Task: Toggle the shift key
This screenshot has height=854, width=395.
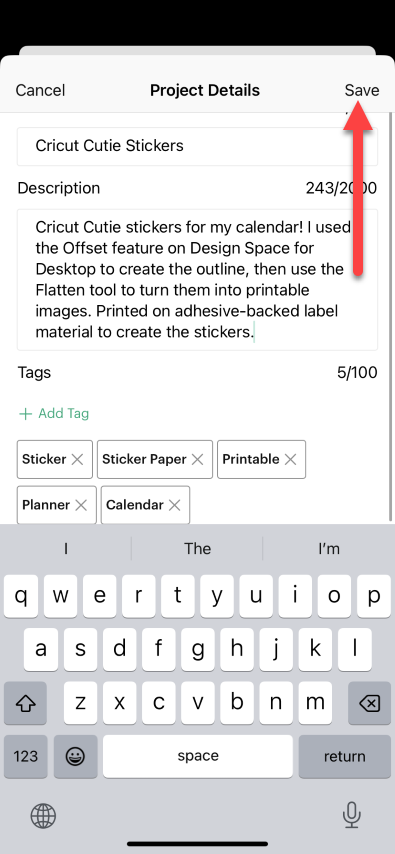Action: pyautogui.click(x=25, y=704)
